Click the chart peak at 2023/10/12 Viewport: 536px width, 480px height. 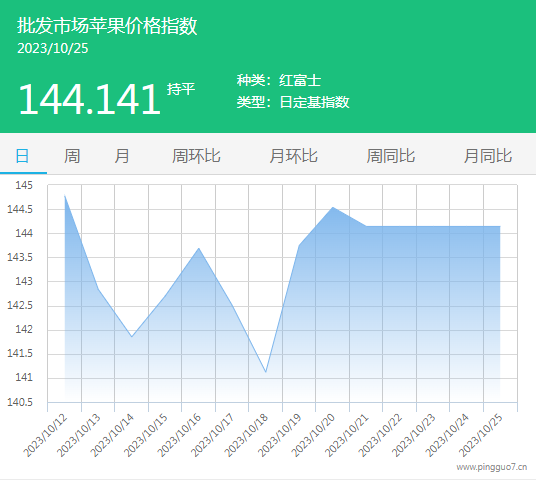pos(65,195)
